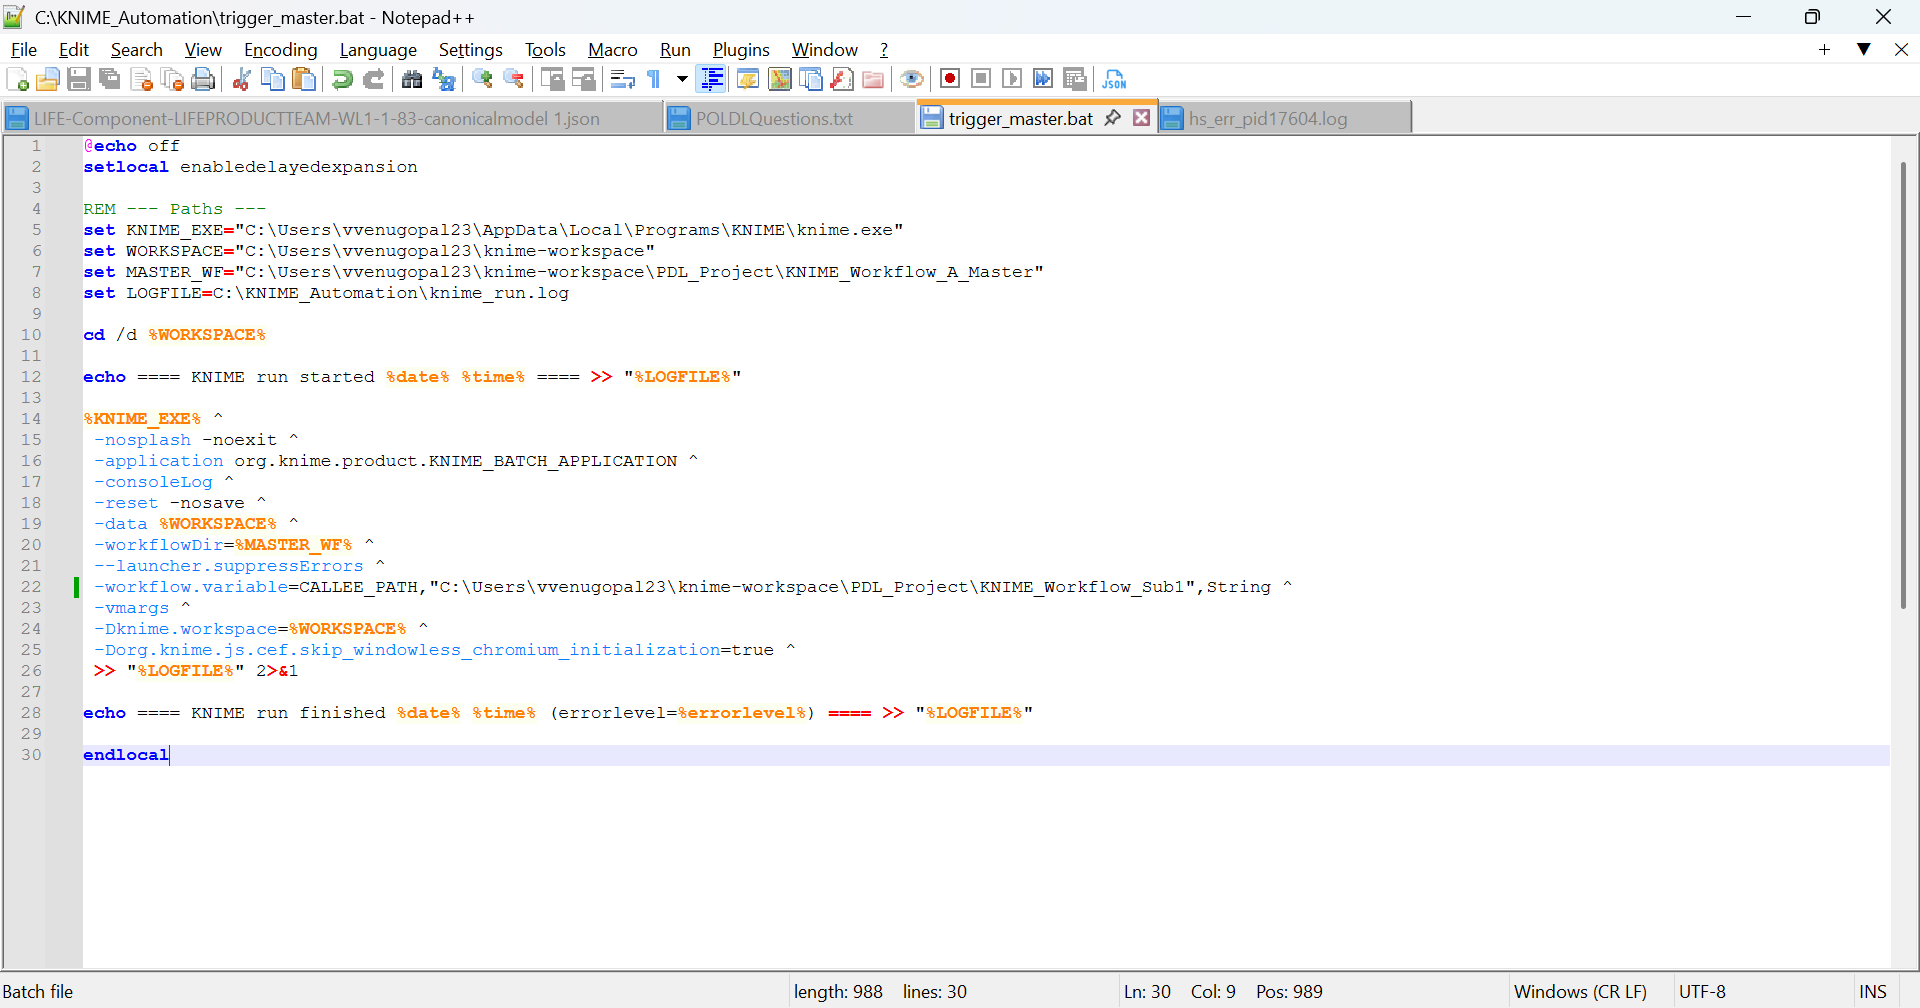Click the Undo green arrow icon

pos(342,80)
